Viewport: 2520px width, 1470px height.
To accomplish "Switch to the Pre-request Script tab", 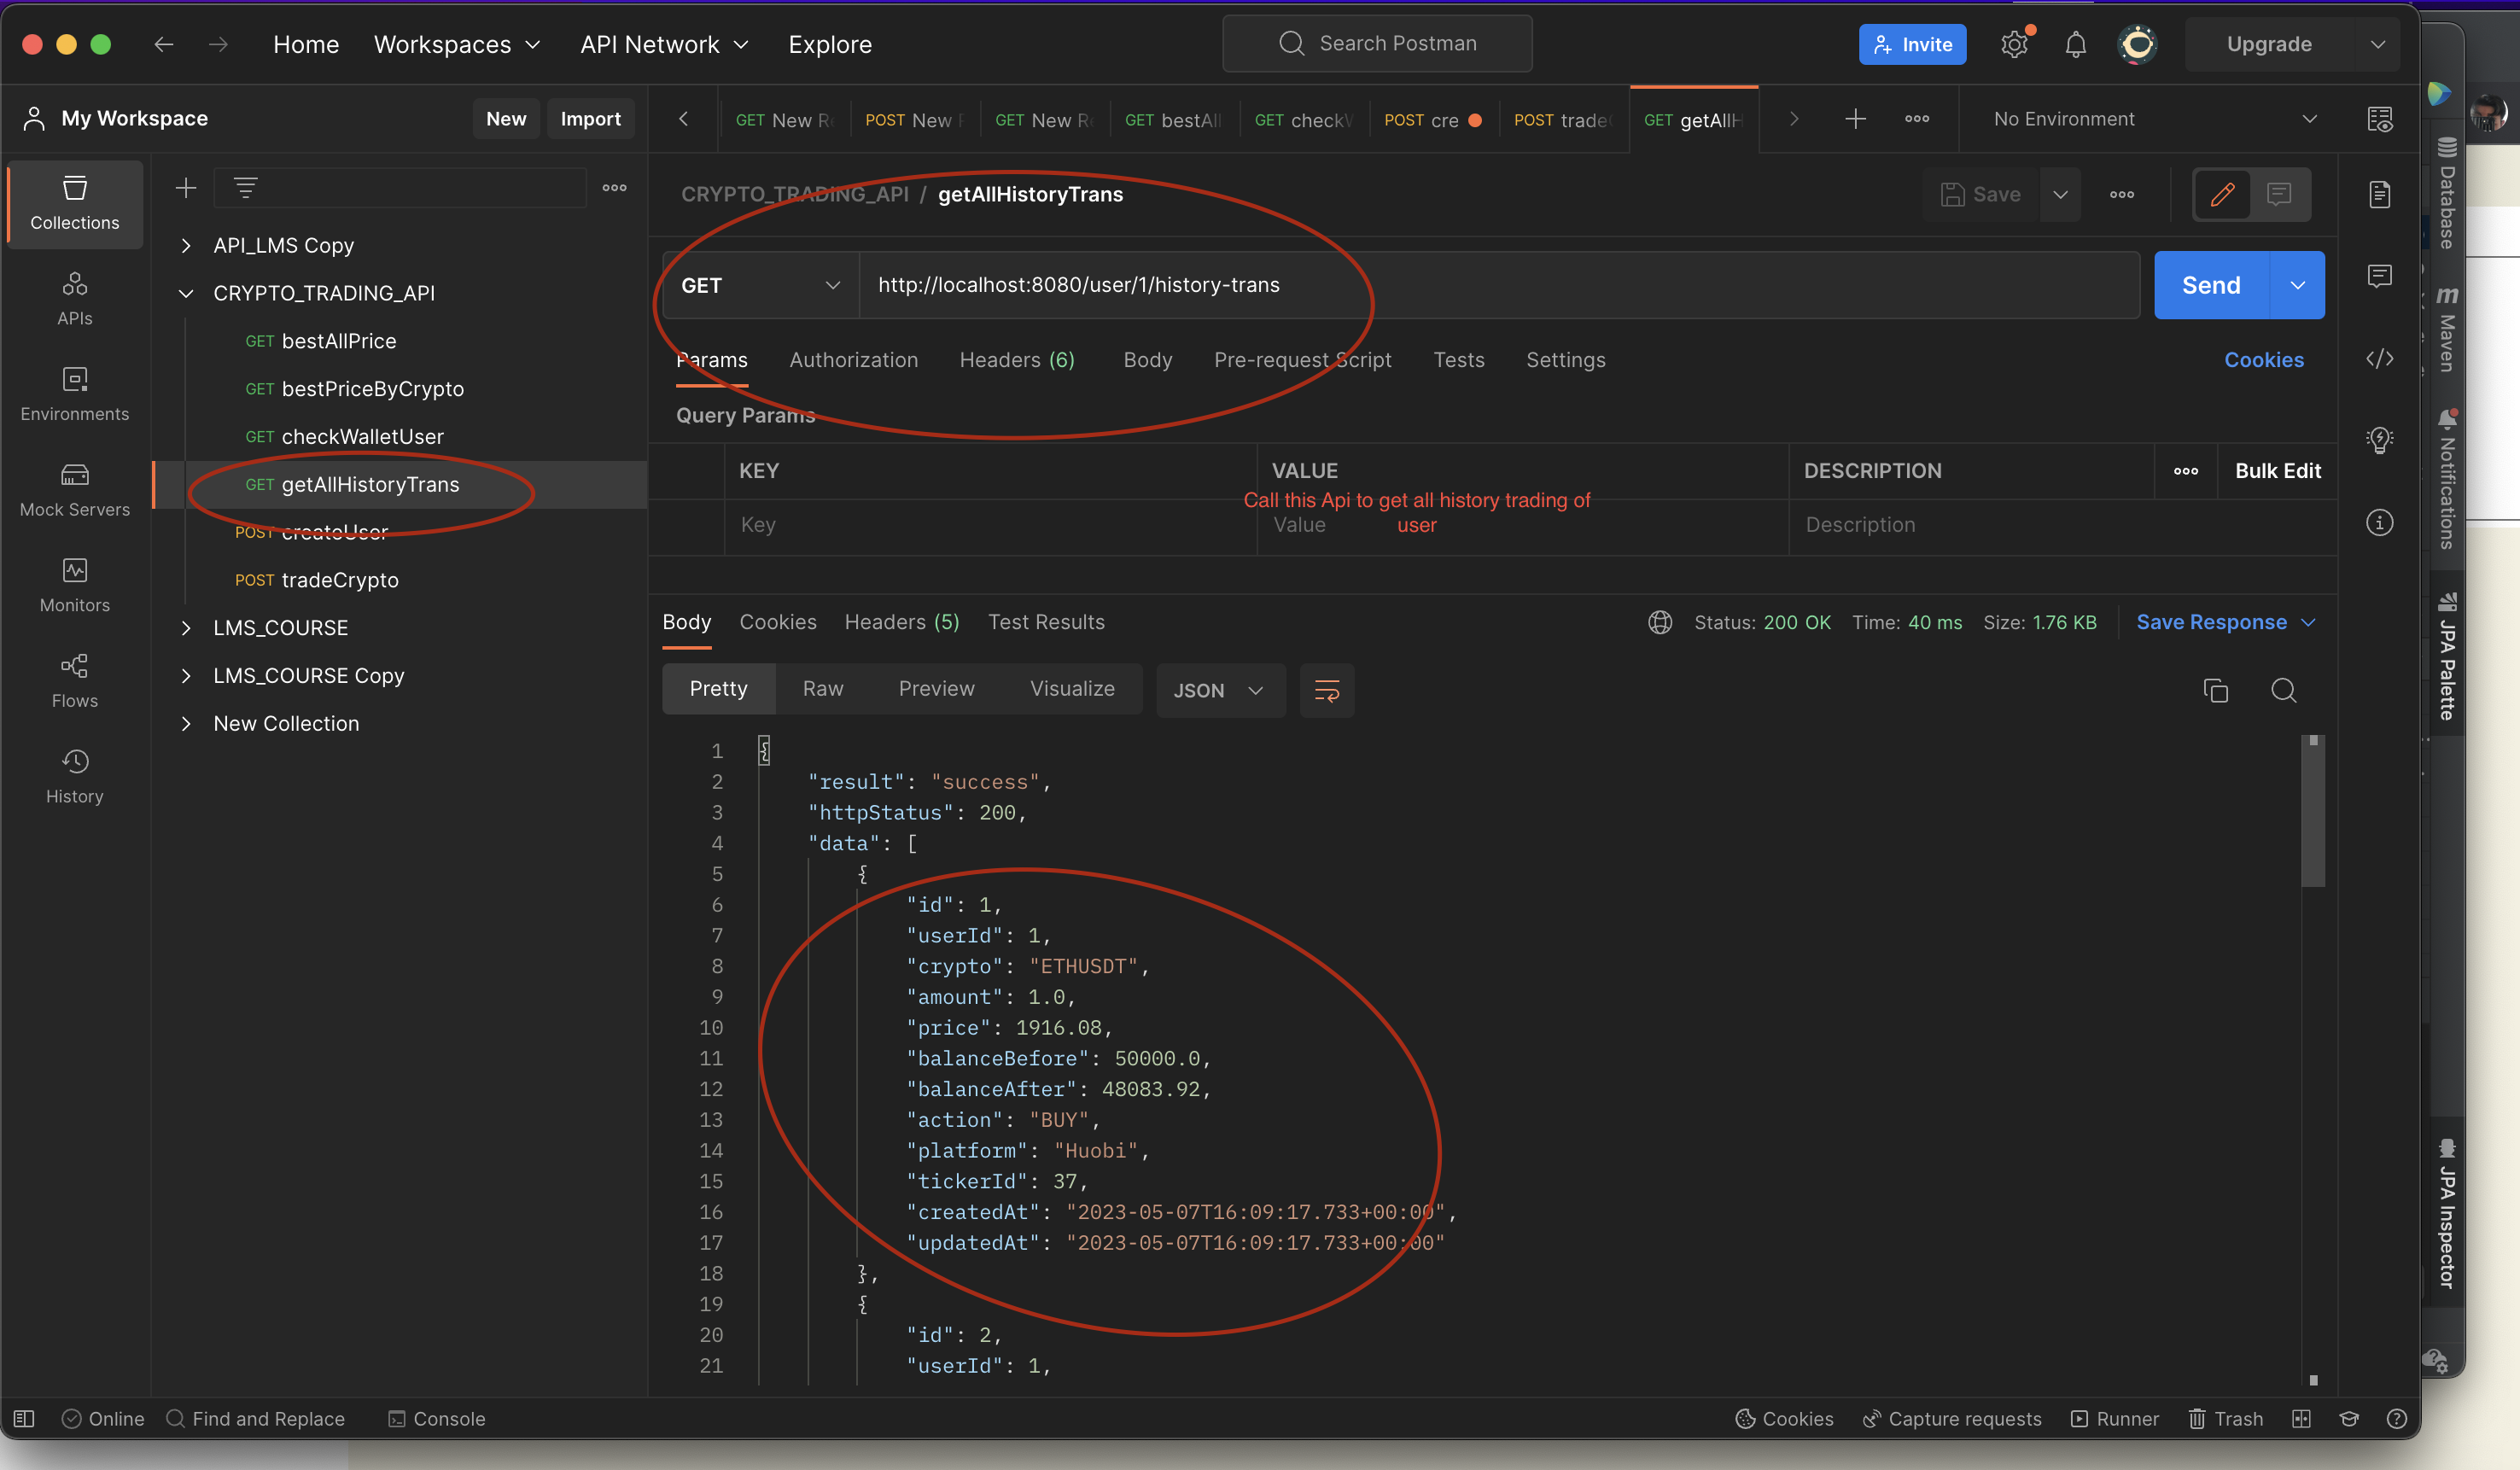I will [x=1302, y=360].
